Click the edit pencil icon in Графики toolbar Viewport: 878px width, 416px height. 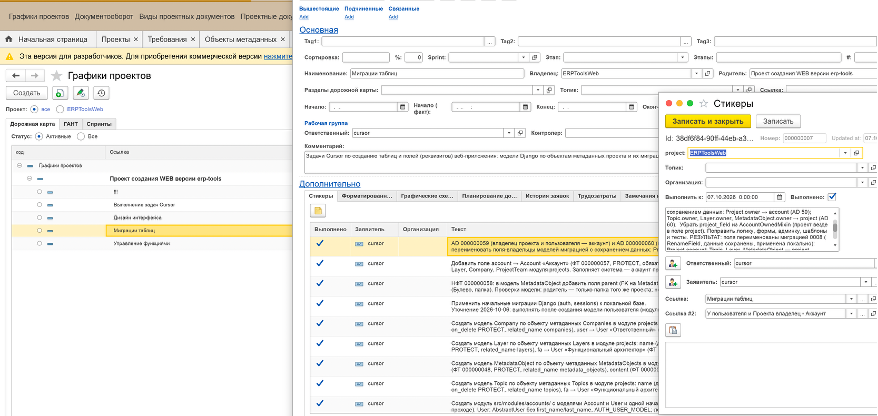coord(80,93)
